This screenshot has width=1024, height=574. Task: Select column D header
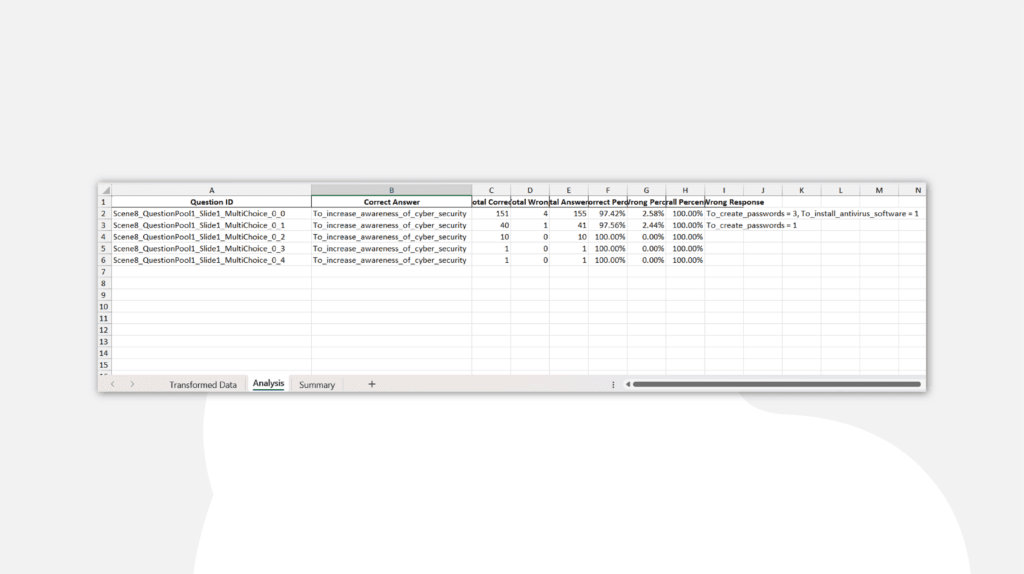click(530, 190)
